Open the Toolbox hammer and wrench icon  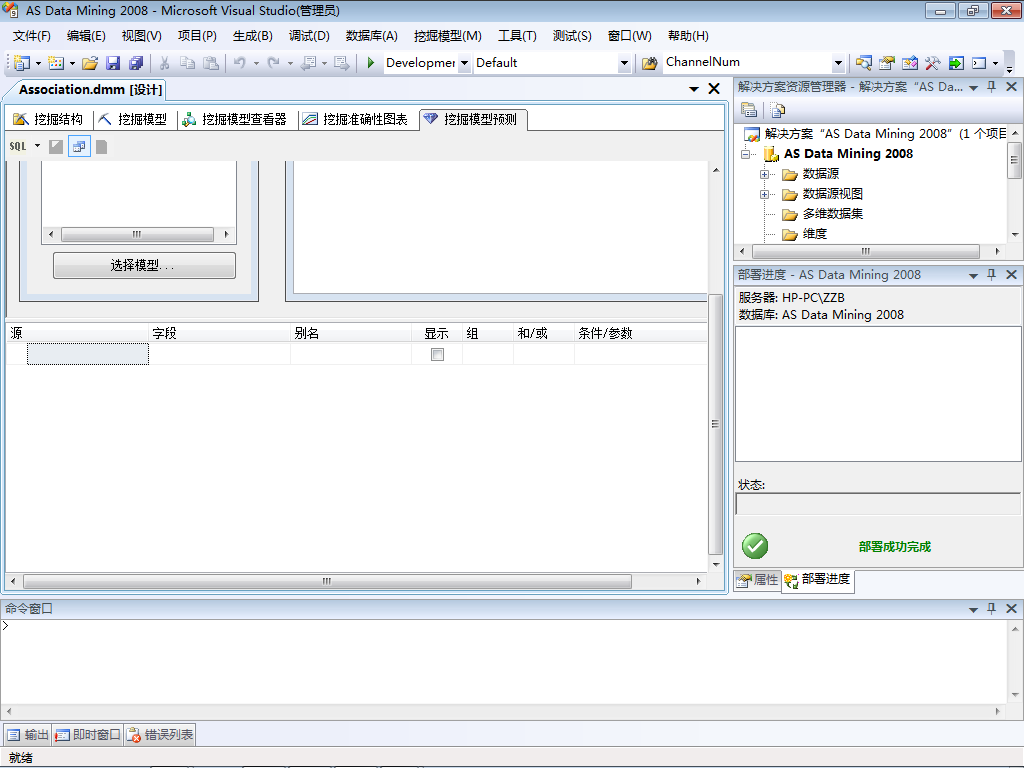coord(933,63)
